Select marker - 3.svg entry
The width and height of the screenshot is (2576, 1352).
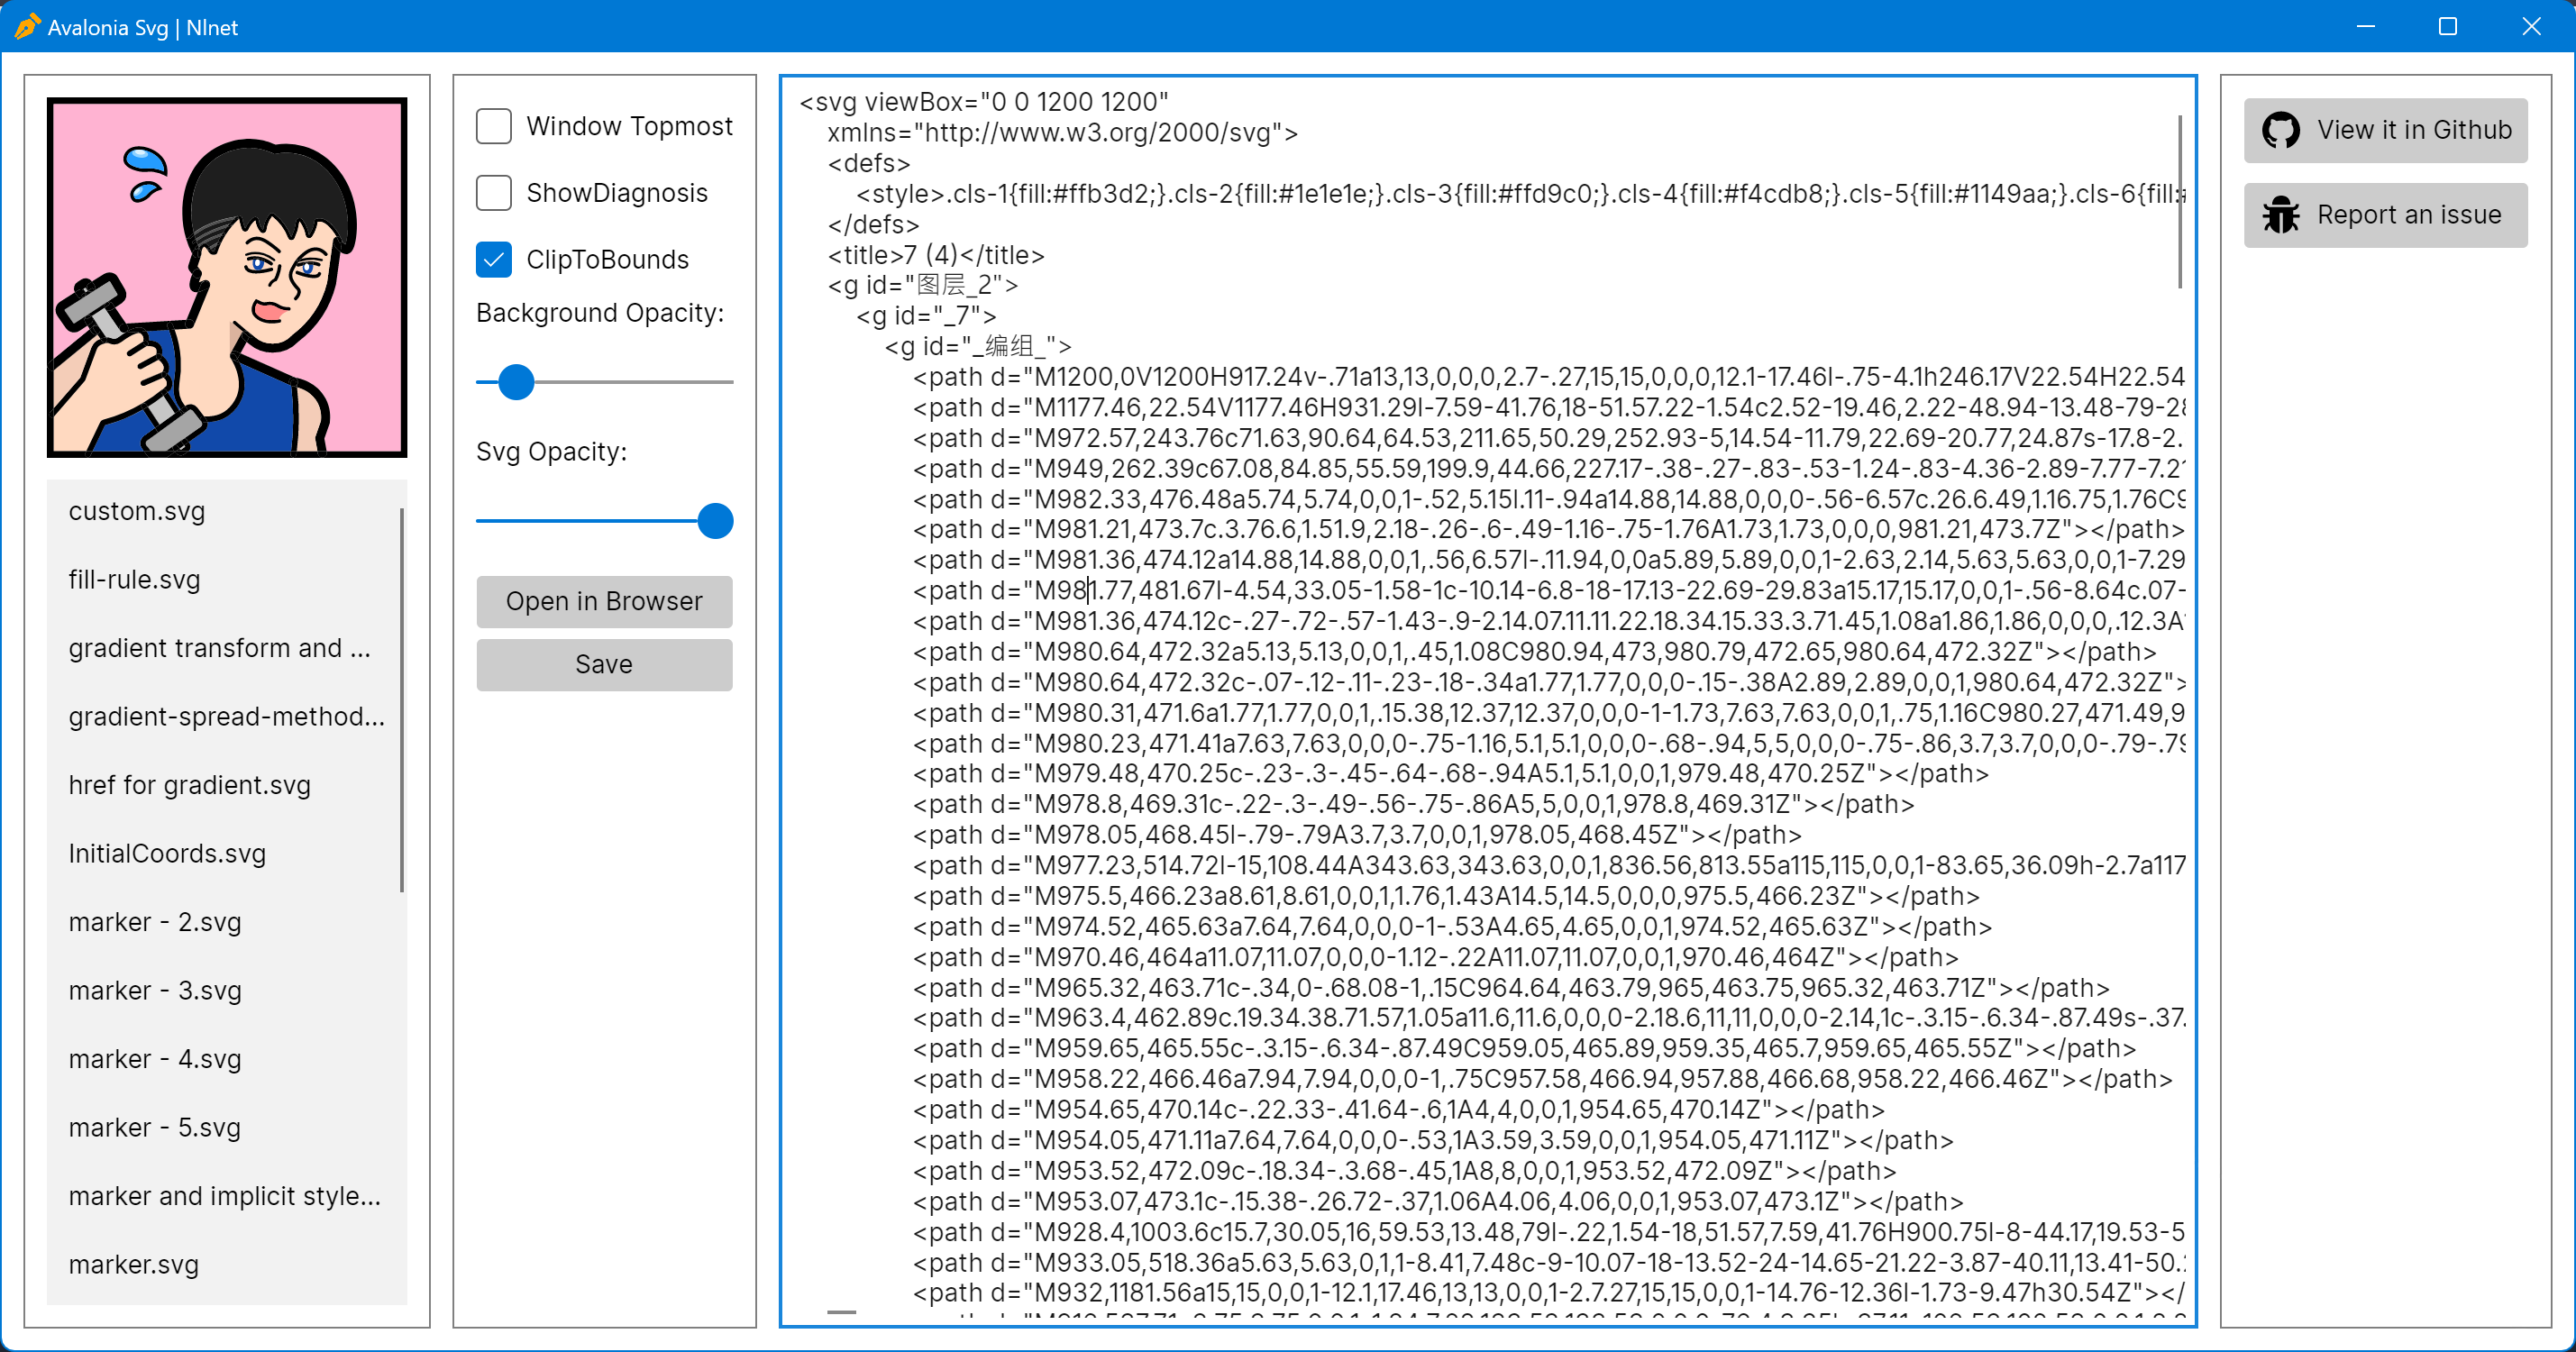[x=155, y=991]
